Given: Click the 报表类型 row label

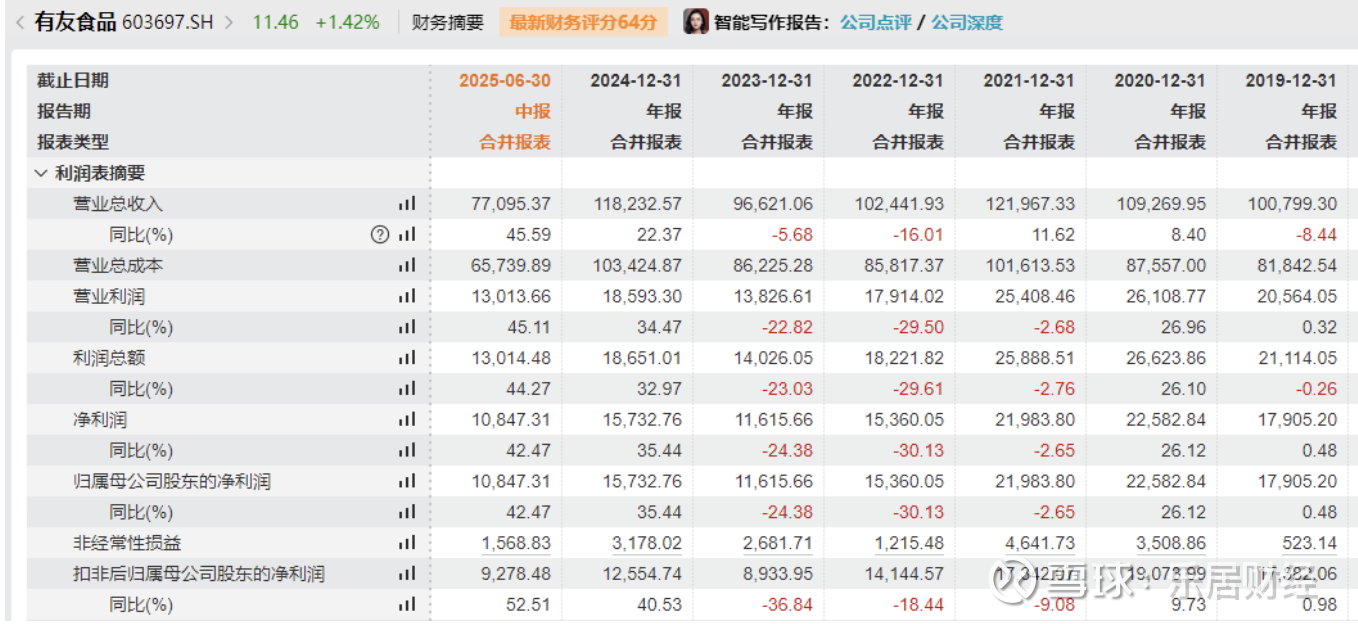Looking at the screenshot, I should tap(73, 142).
